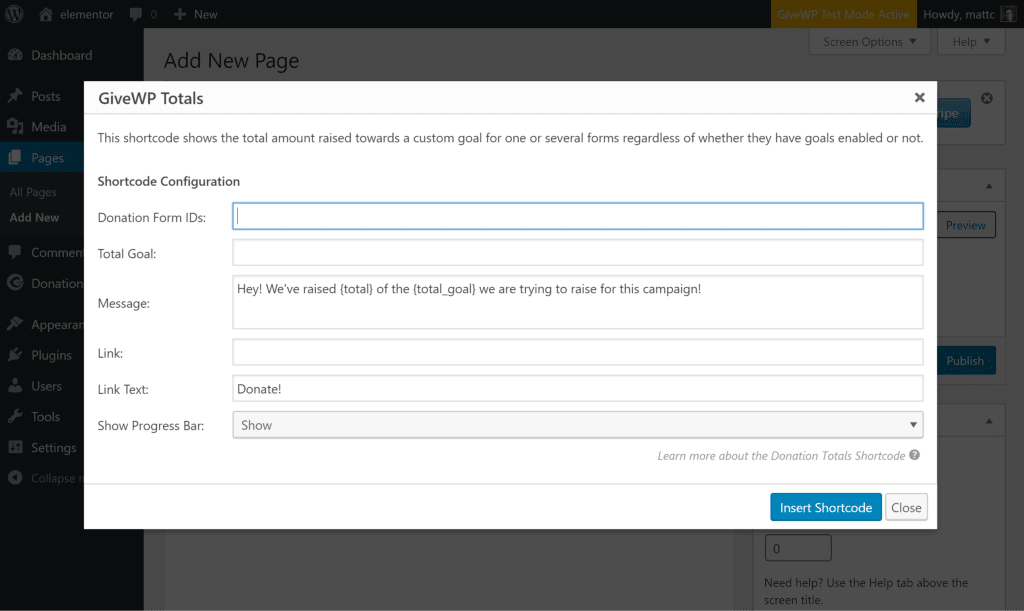Click into the Message textarea
Viewport: 1024px width, 611px height.
pyautogui.click(x=578, y=302)
